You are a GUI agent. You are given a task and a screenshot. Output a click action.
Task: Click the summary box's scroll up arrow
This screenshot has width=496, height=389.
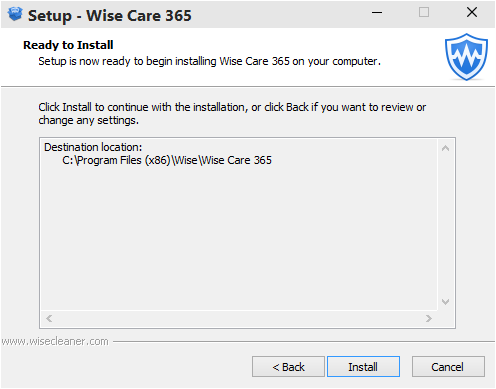pos(445,148)
